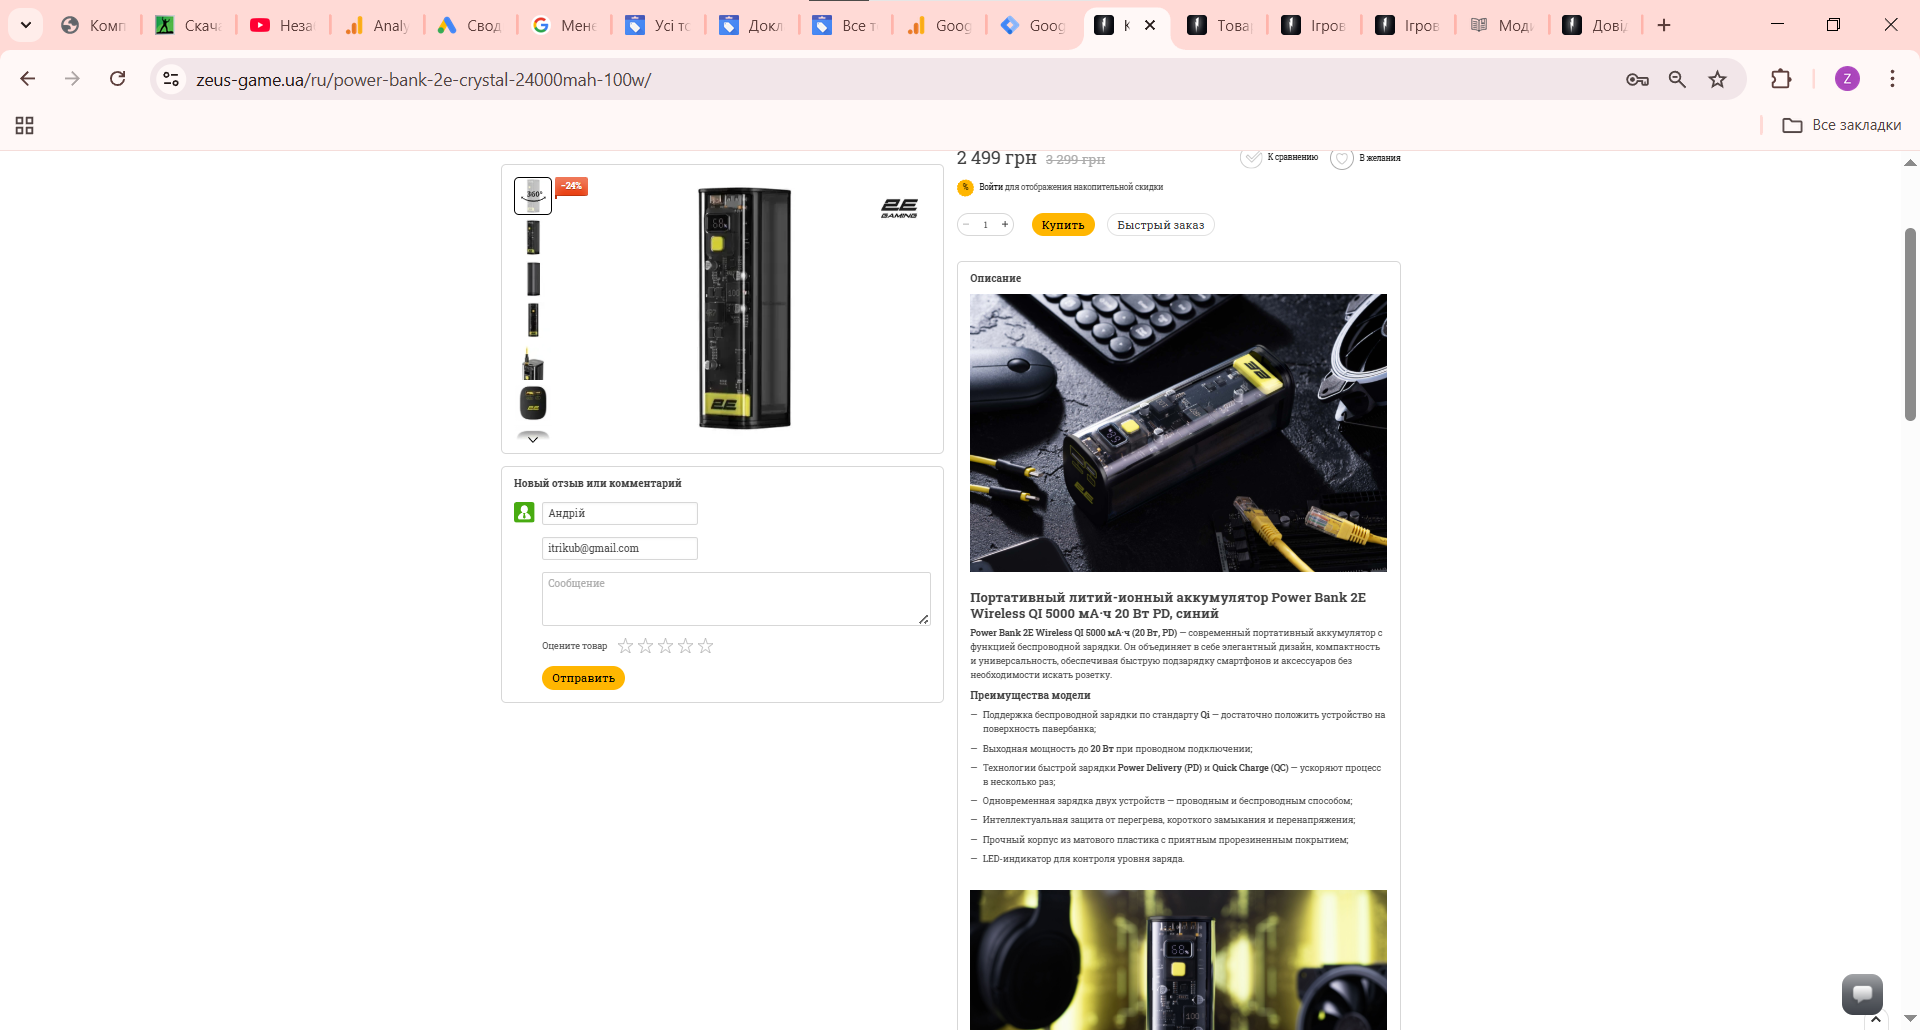Show more product thumbnails chevron
Viewport: 1920px width, 1030px height.
[533, 438]
